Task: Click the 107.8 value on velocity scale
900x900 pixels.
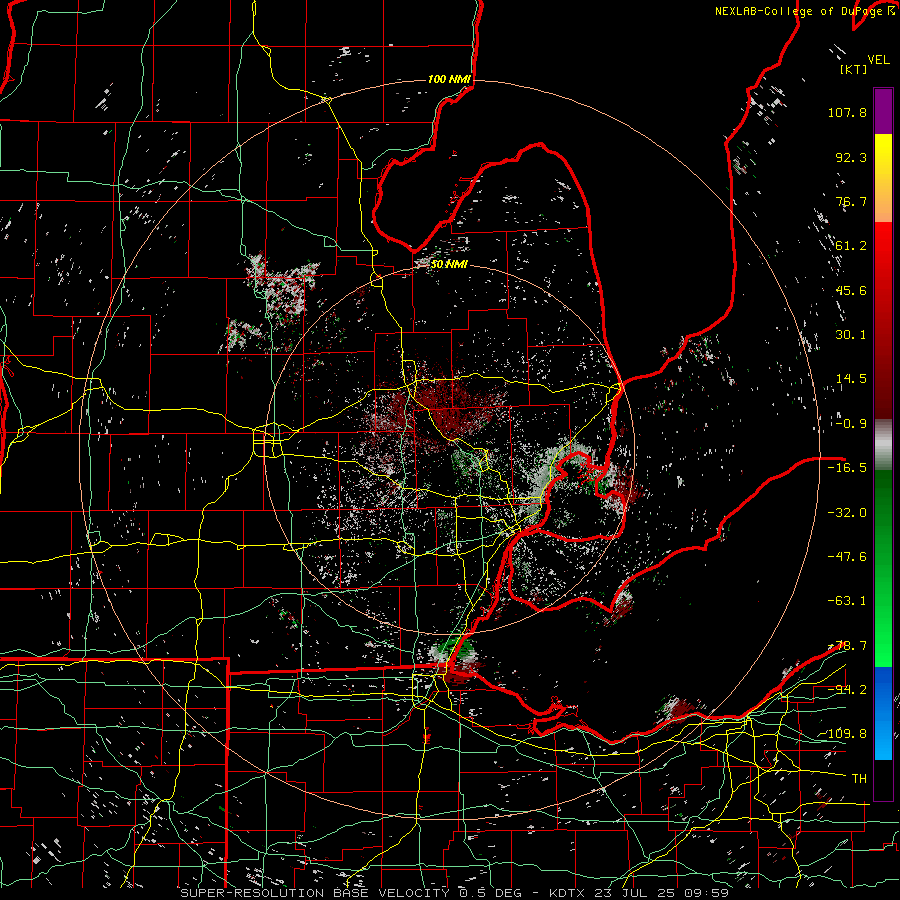Action: (x=847, y=112)
